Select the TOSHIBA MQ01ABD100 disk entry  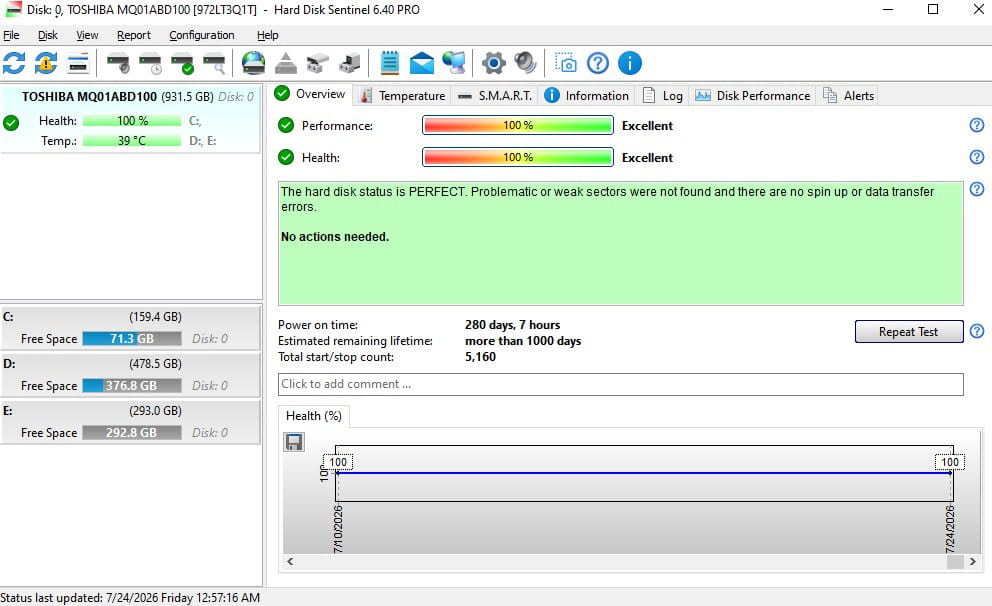[130, 119]
